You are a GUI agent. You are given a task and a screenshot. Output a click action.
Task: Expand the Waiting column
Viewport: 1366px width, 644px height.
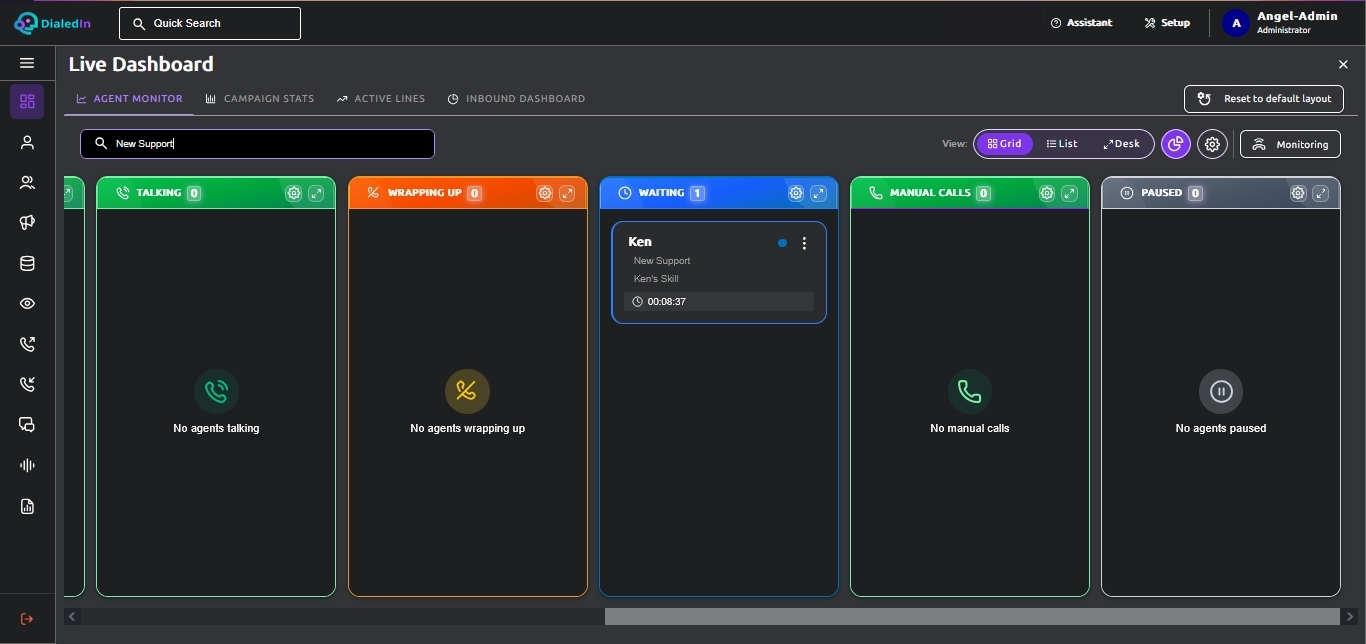click(818, 193)
